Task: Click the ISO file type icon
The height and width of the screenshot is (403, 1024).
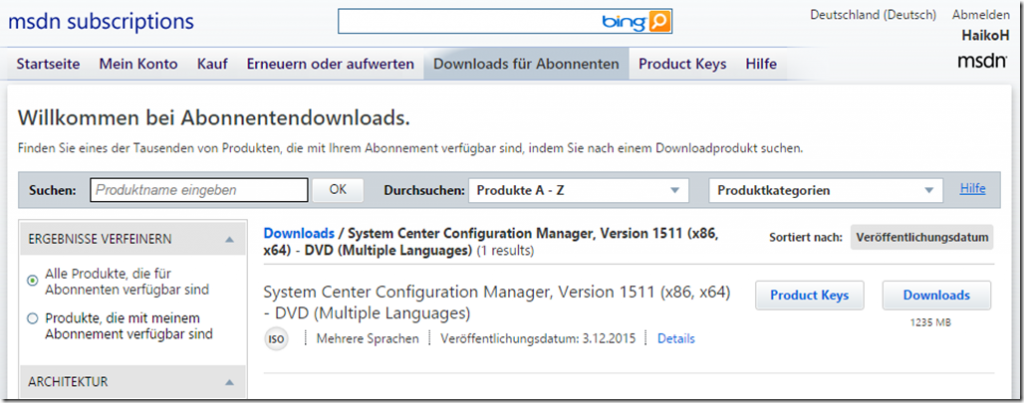Action: pos(276,339)
